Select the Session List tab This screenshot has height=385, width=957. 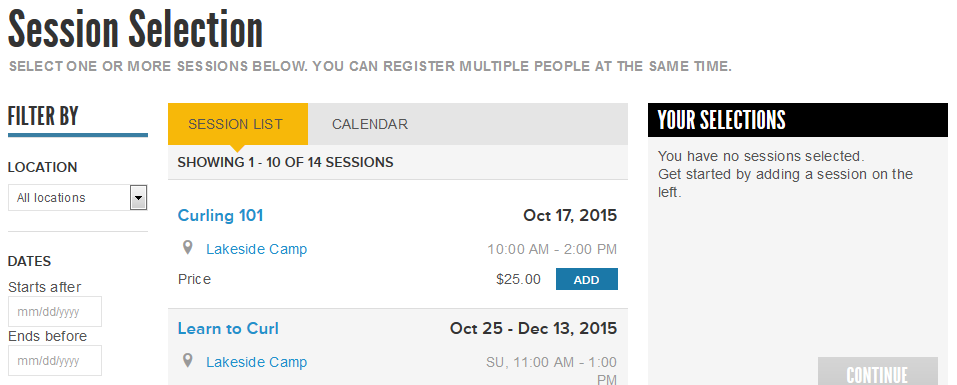tap(238, 124)
